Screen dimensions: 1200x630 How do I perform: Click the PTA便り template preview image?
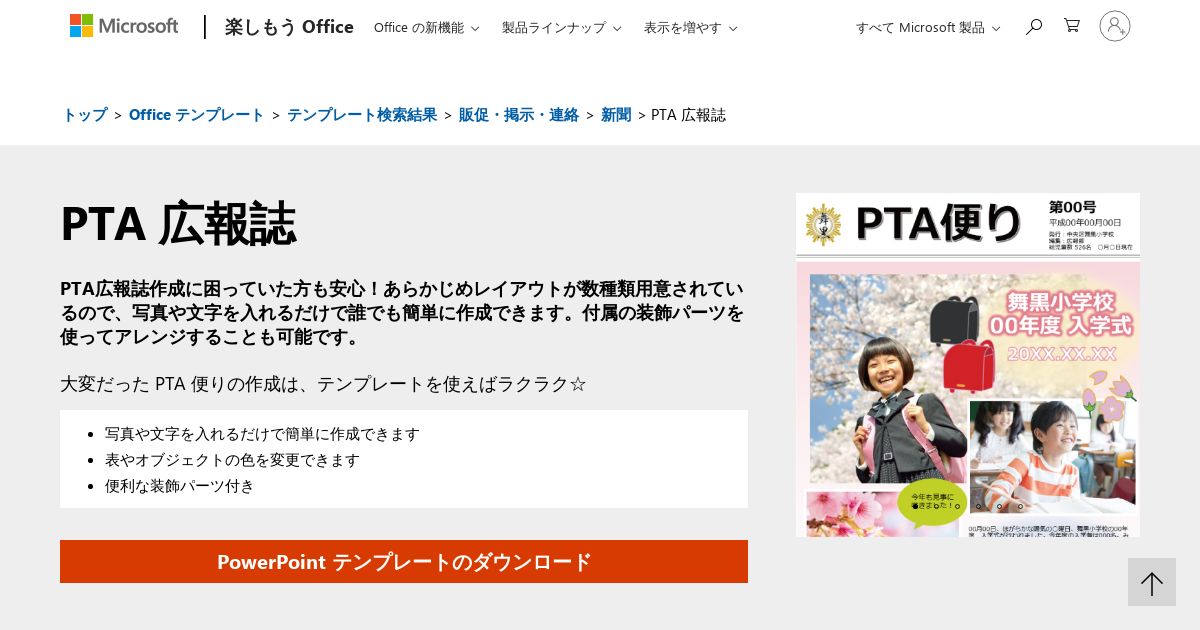[x=967, y=365]
